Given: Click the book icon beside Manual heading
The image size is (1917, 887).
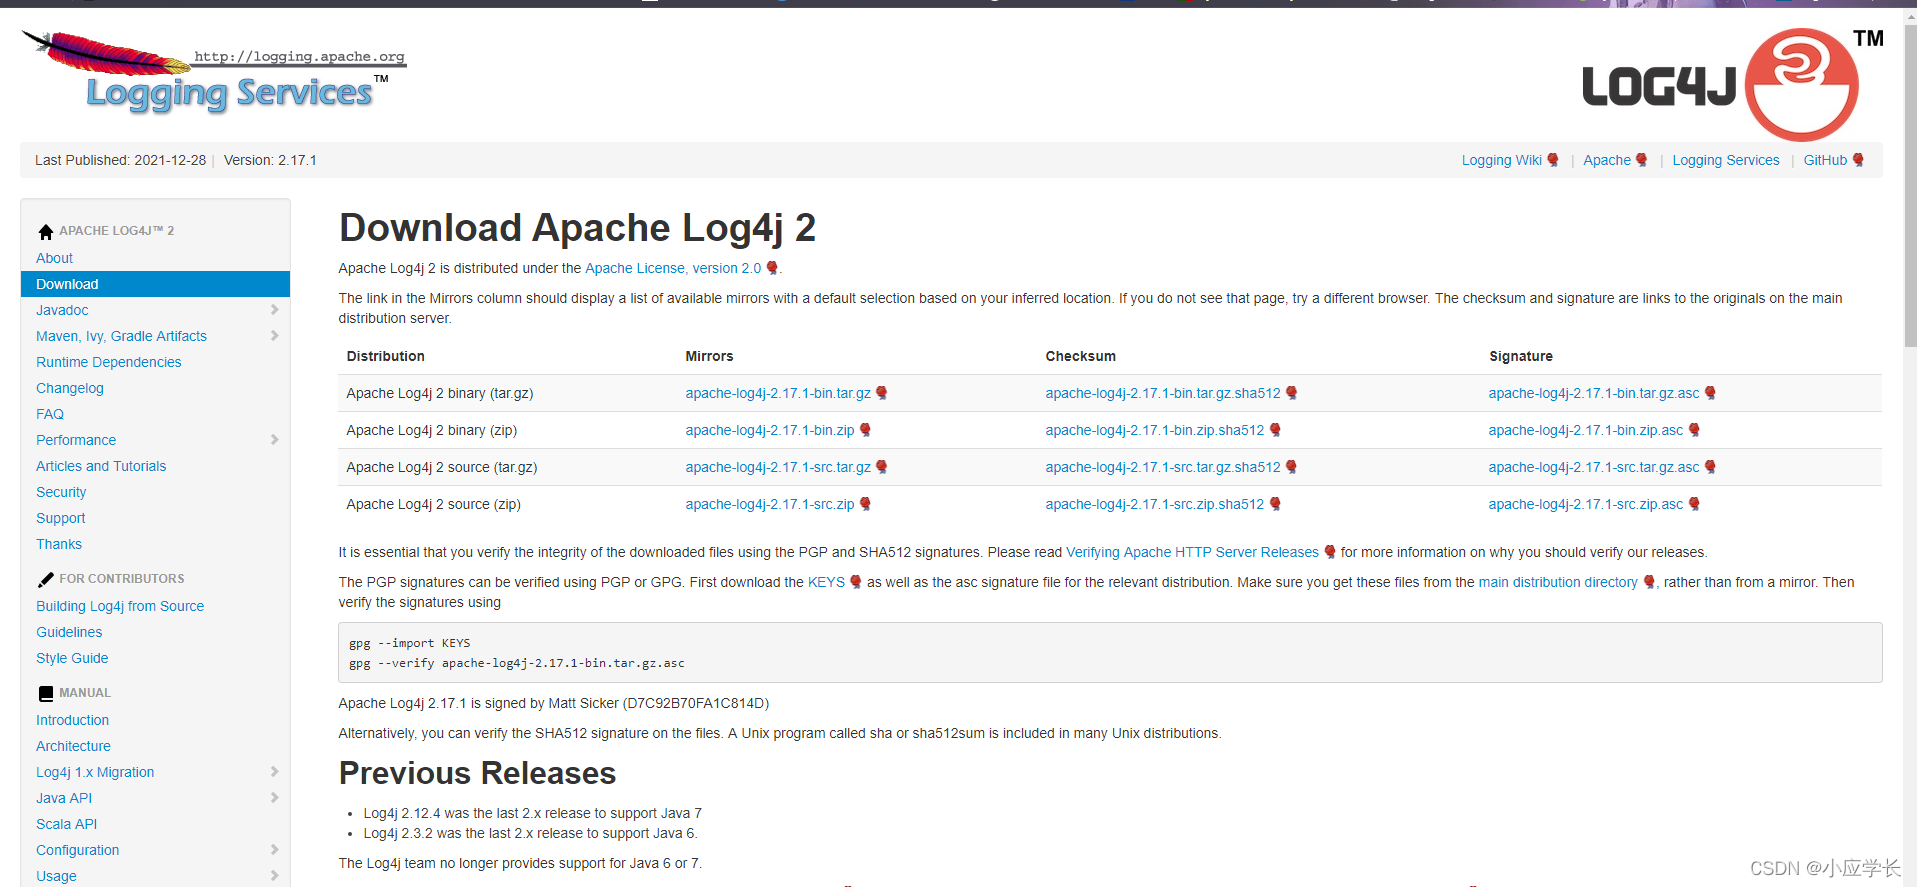Looking at the screenshot, I should point(45,694).
